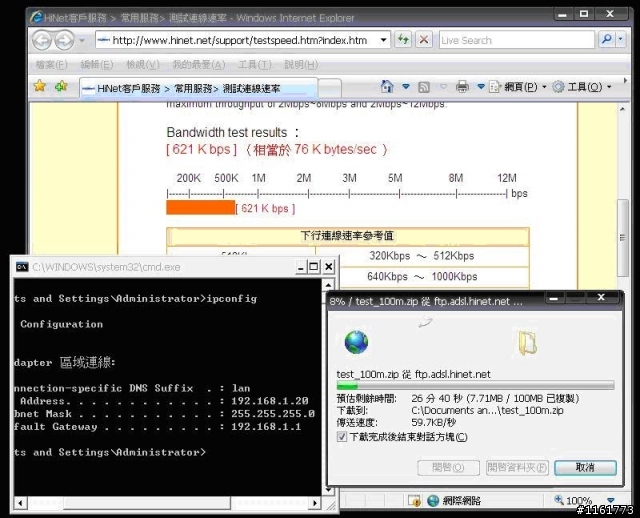Click the 640Kbps ～ 1000Kbps table cell

coord(422,276)
